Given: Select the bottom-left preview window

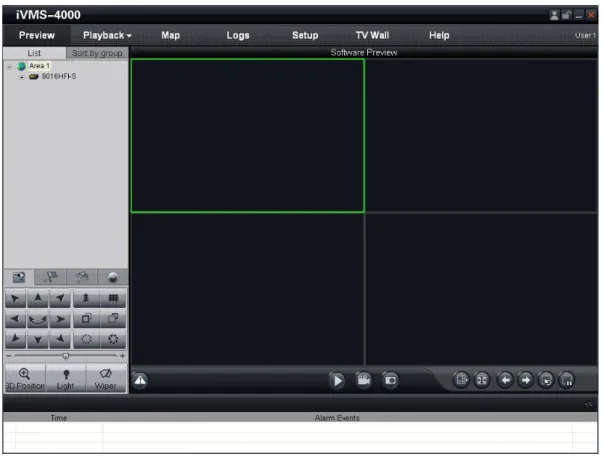Looking at the screenshot, I should click(x=248, y=289).
